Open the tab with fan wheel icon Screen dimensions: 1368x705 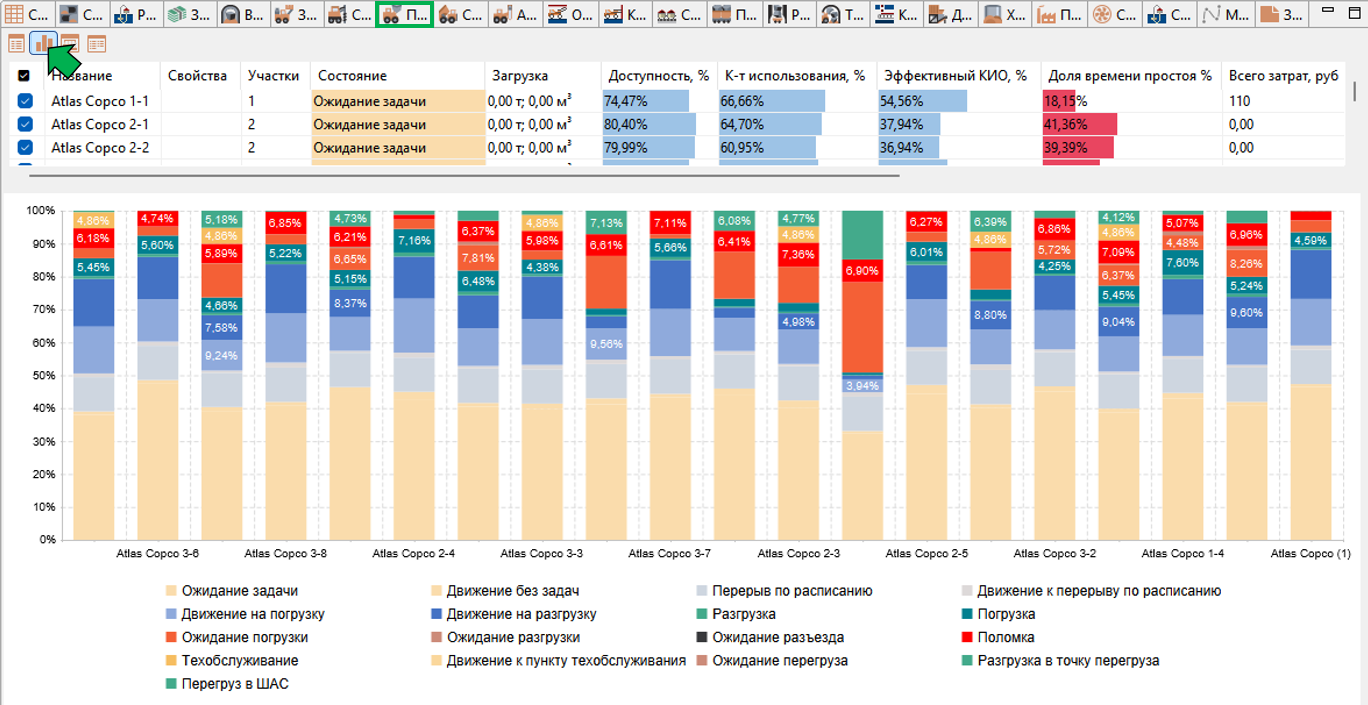[x=1114, y=14]
